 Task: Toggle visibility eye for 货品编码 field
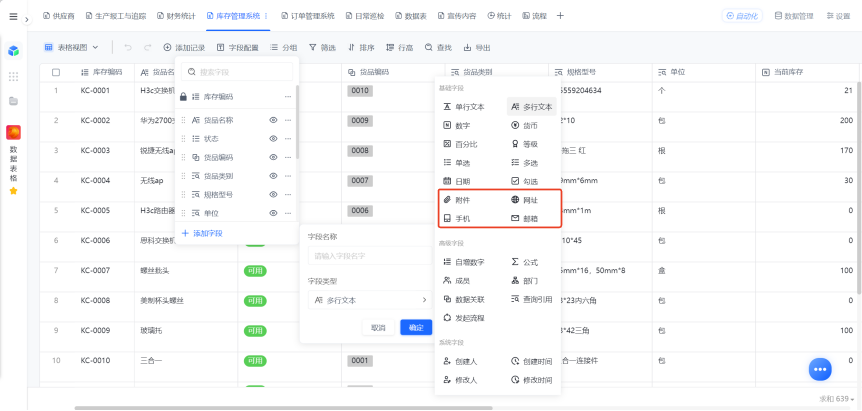[x=273, y=157]
